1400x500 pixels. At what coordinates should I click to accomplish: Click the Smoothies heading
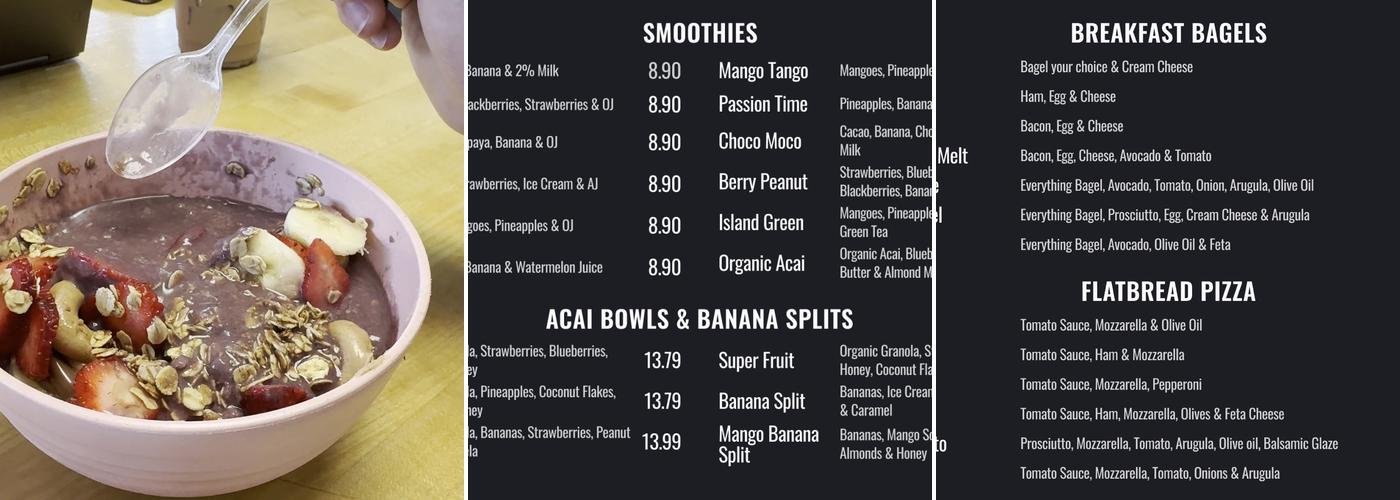(700, 33)
